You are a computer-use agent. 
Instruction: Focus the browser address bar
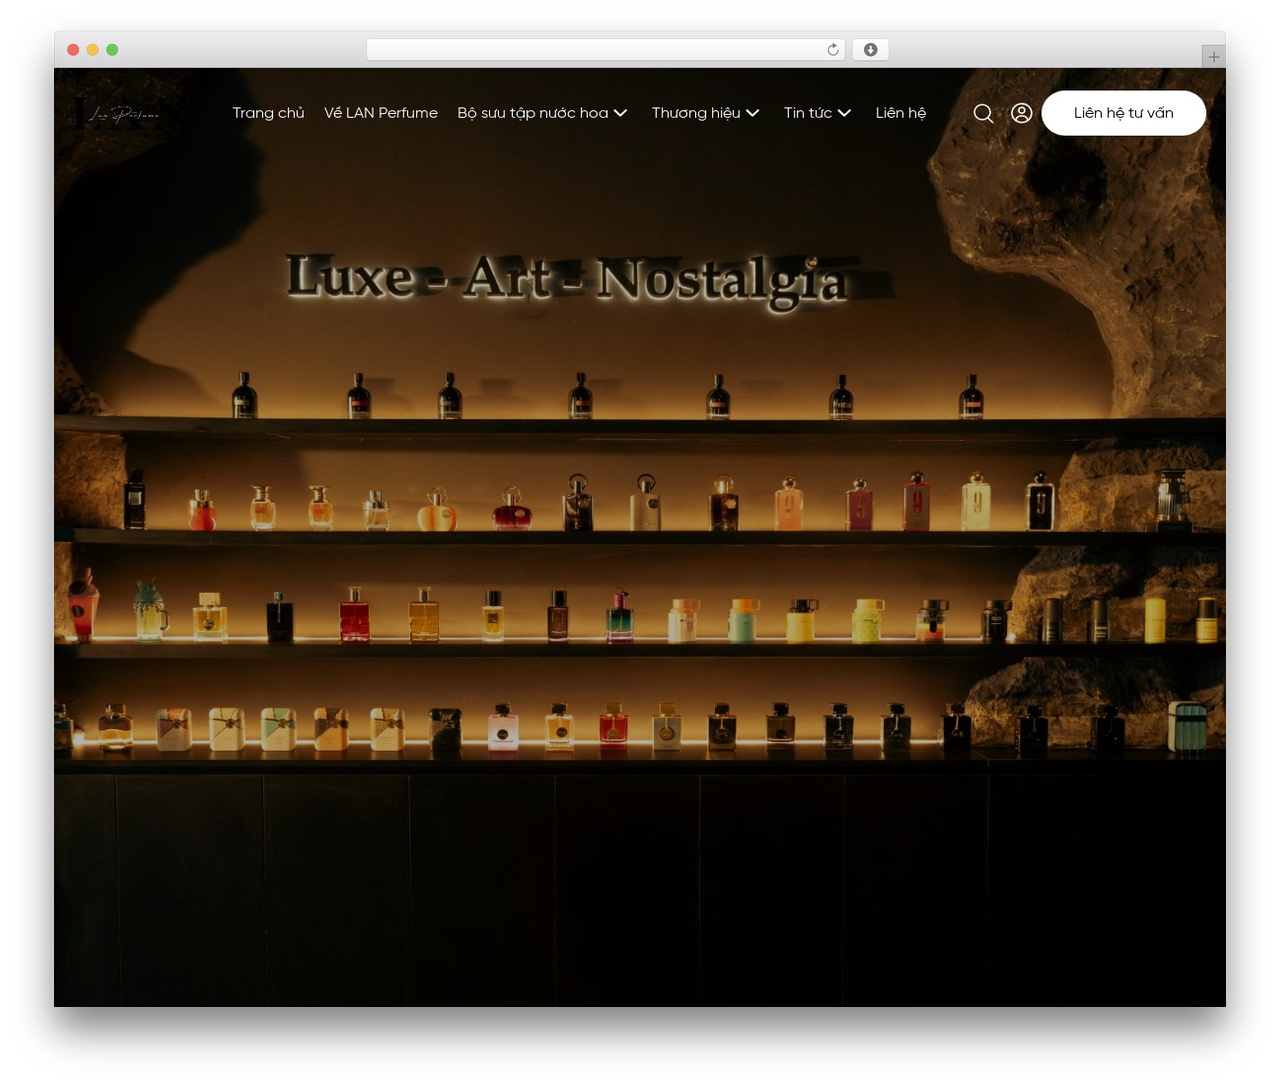click(605, 50)
